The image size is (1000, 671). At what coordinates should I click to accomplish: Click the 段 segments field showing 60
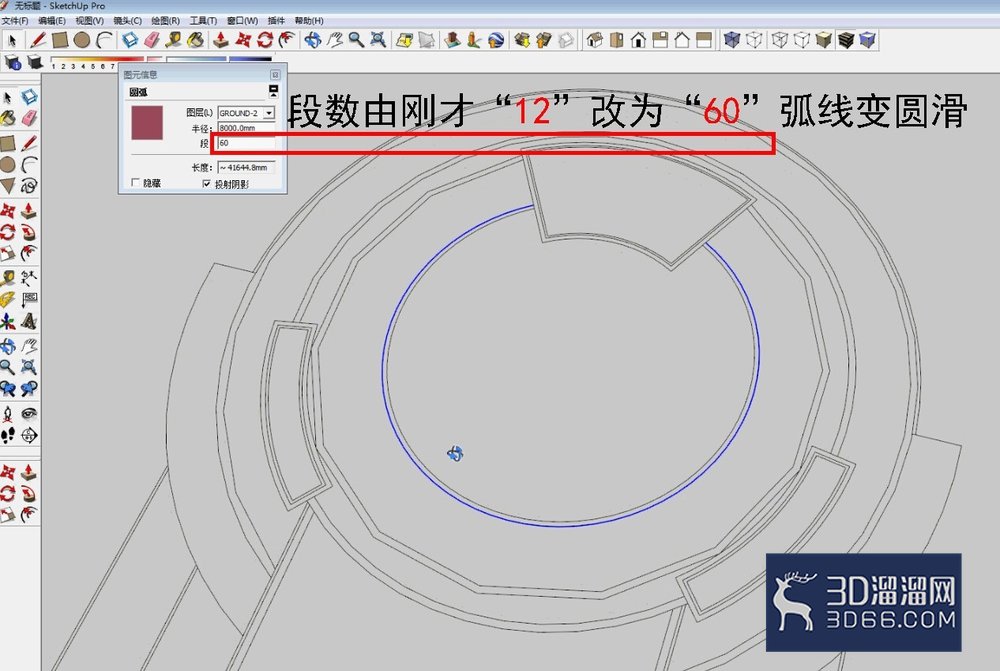(246, 143)
